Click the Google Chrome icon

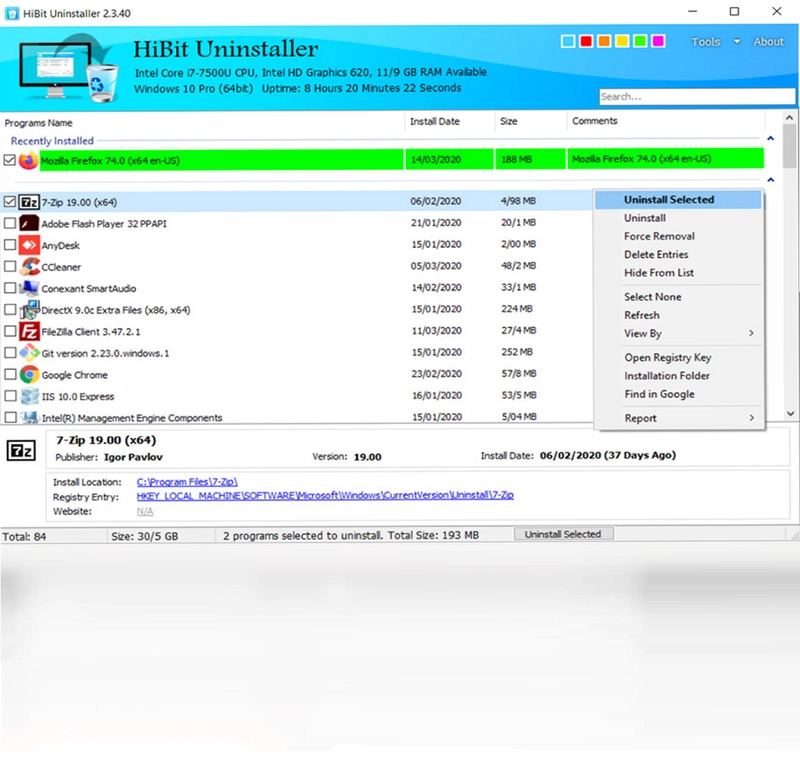pos(29,375)
